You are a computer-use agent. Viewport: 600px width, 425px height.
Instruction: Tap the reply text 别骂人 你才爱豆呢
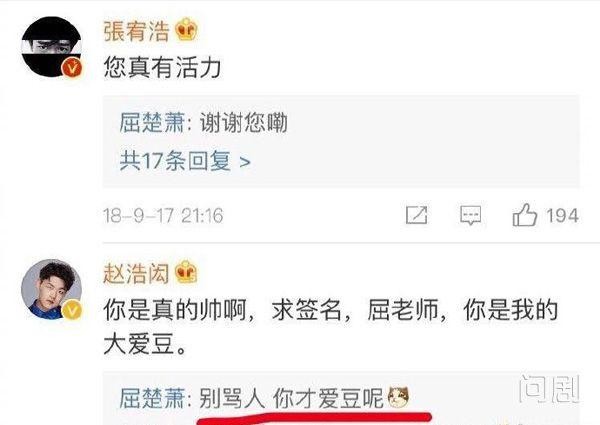tap(291, 398)
